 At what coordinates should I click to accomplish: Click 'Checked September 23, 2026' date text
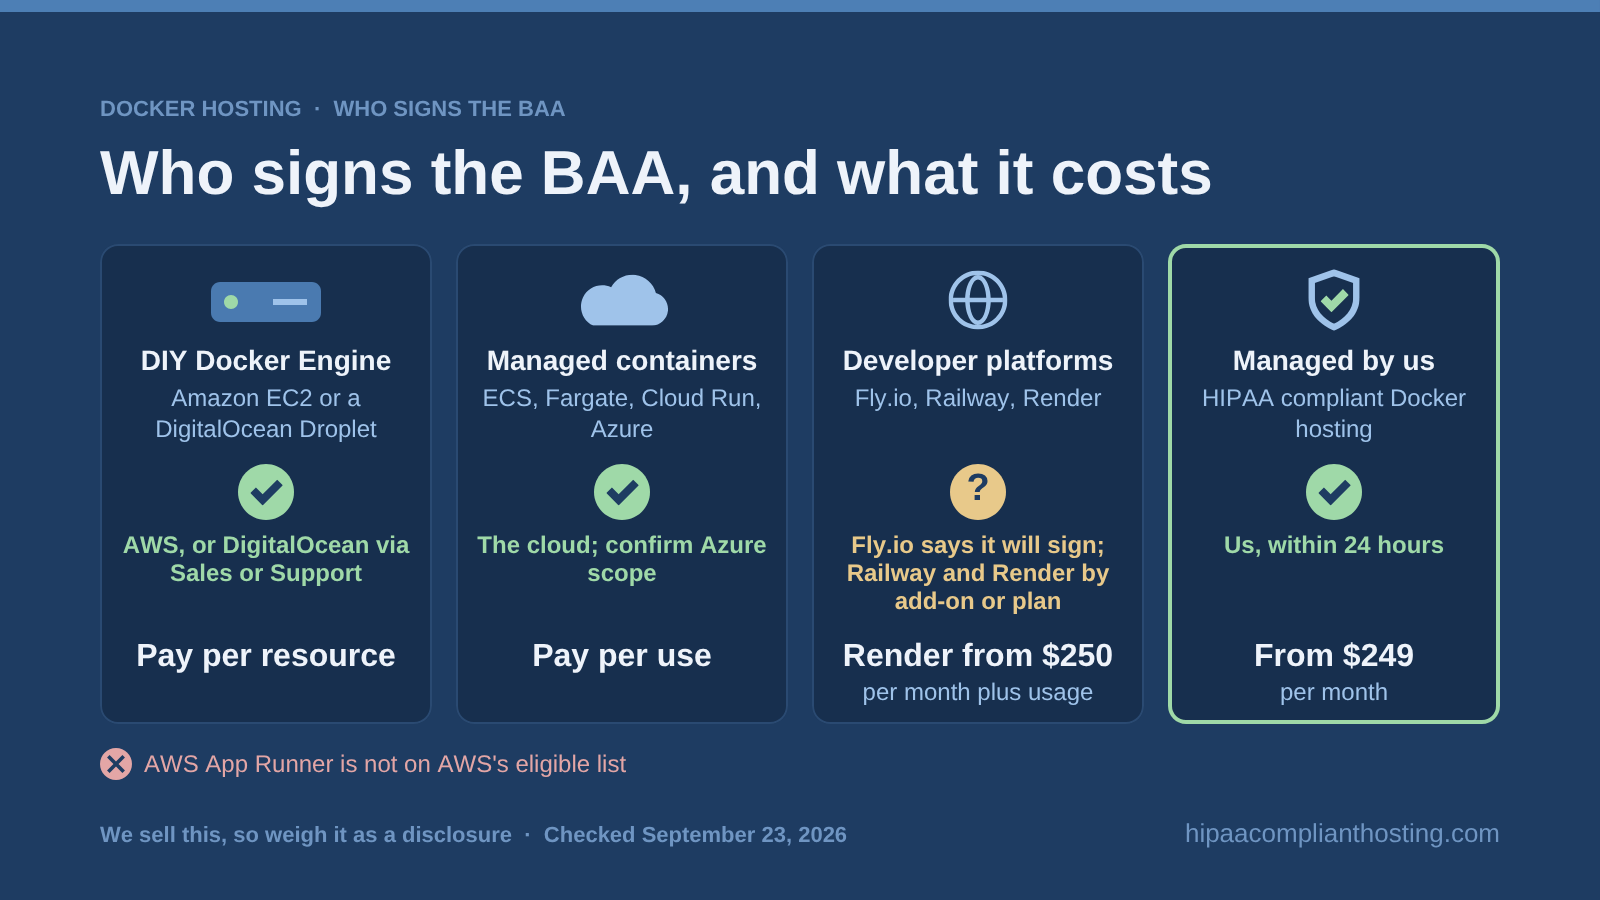tap(695, 835)
